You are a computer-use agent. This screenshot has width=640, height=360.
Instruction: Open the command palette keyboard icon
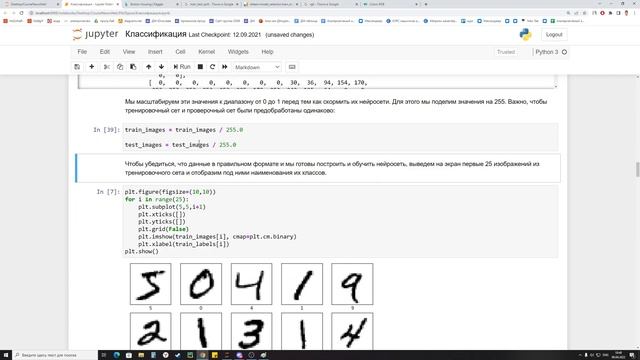pyautogui.click(x=292, y=67)
